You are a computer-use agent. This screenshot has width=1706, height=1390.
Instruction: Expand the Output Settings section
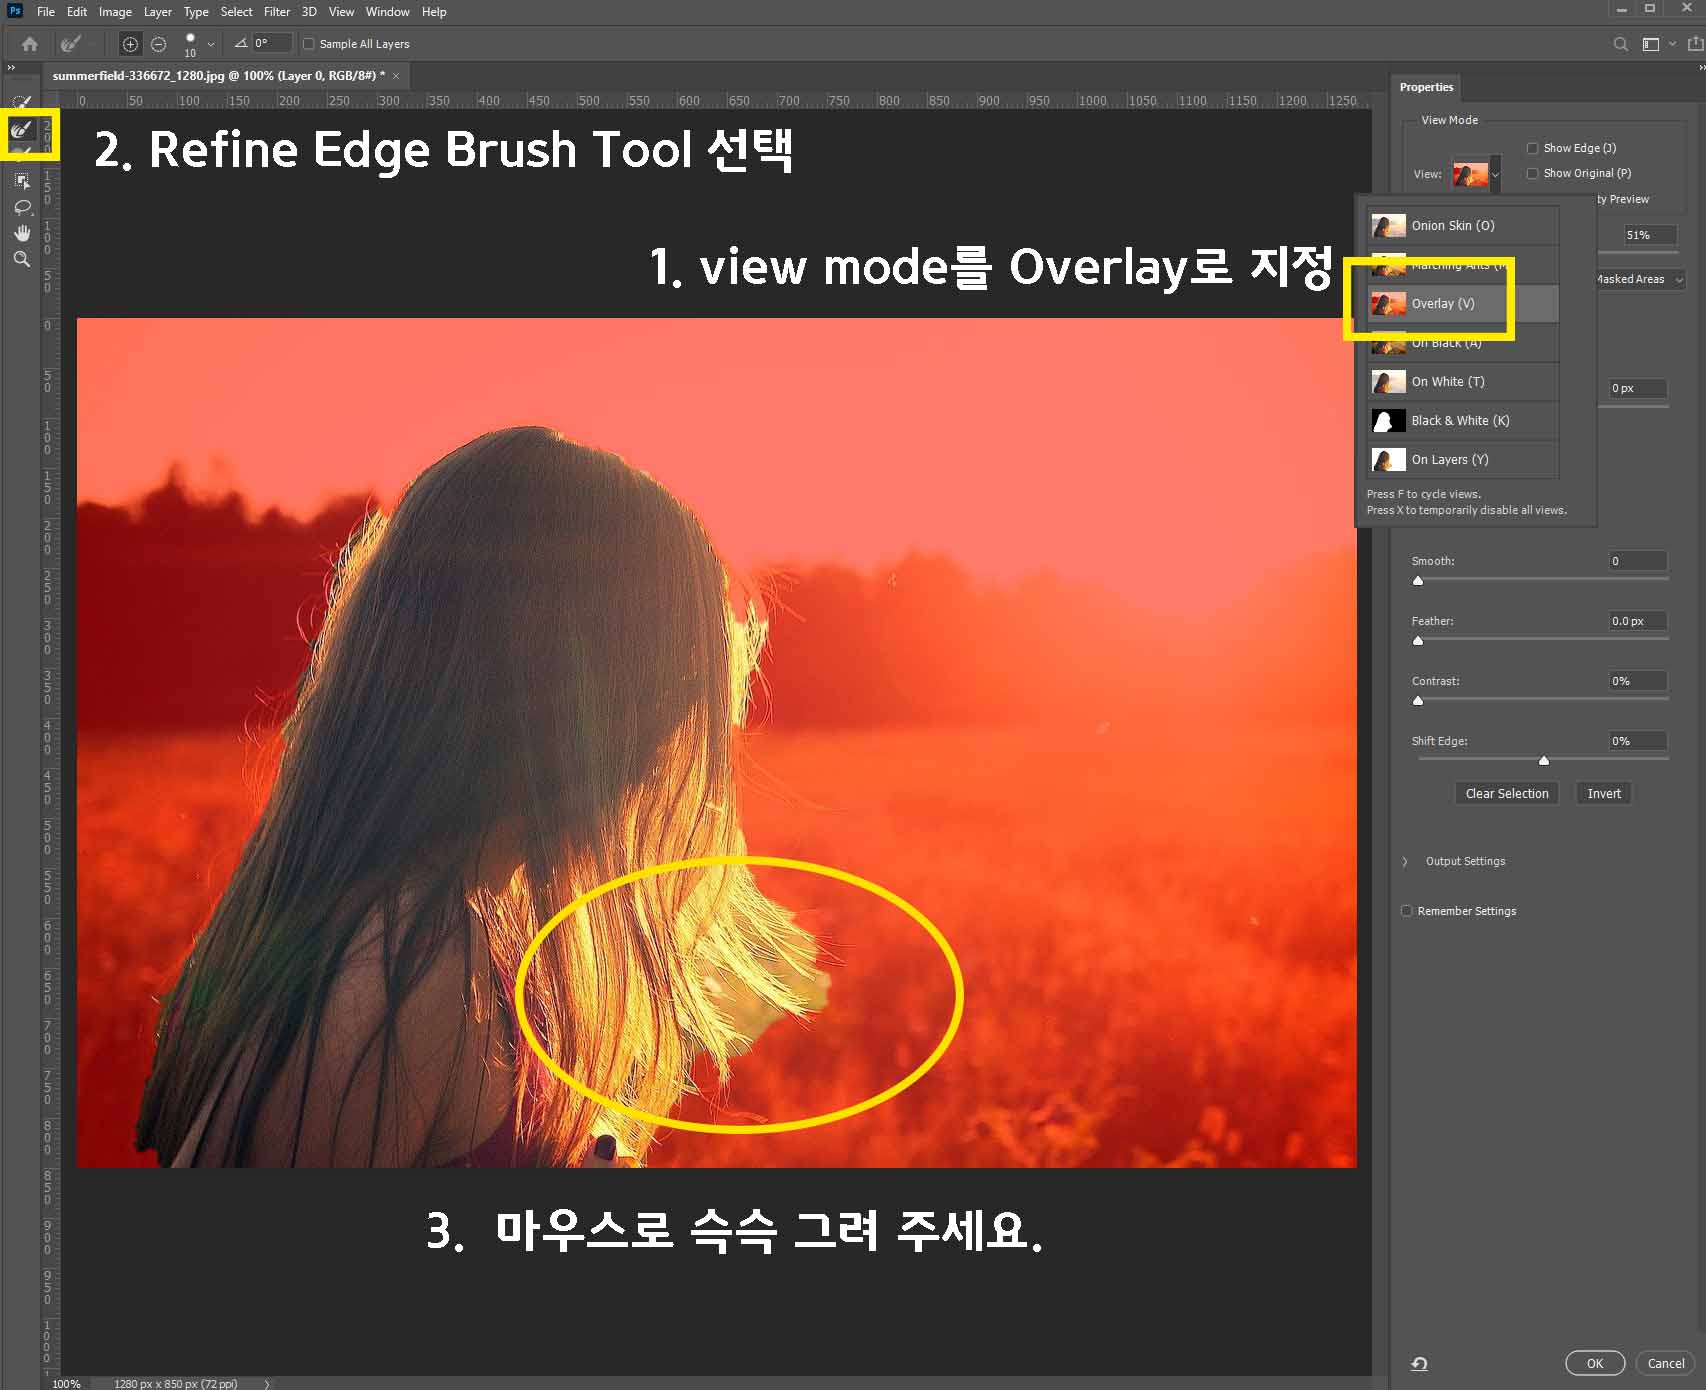click(1405, 861)
